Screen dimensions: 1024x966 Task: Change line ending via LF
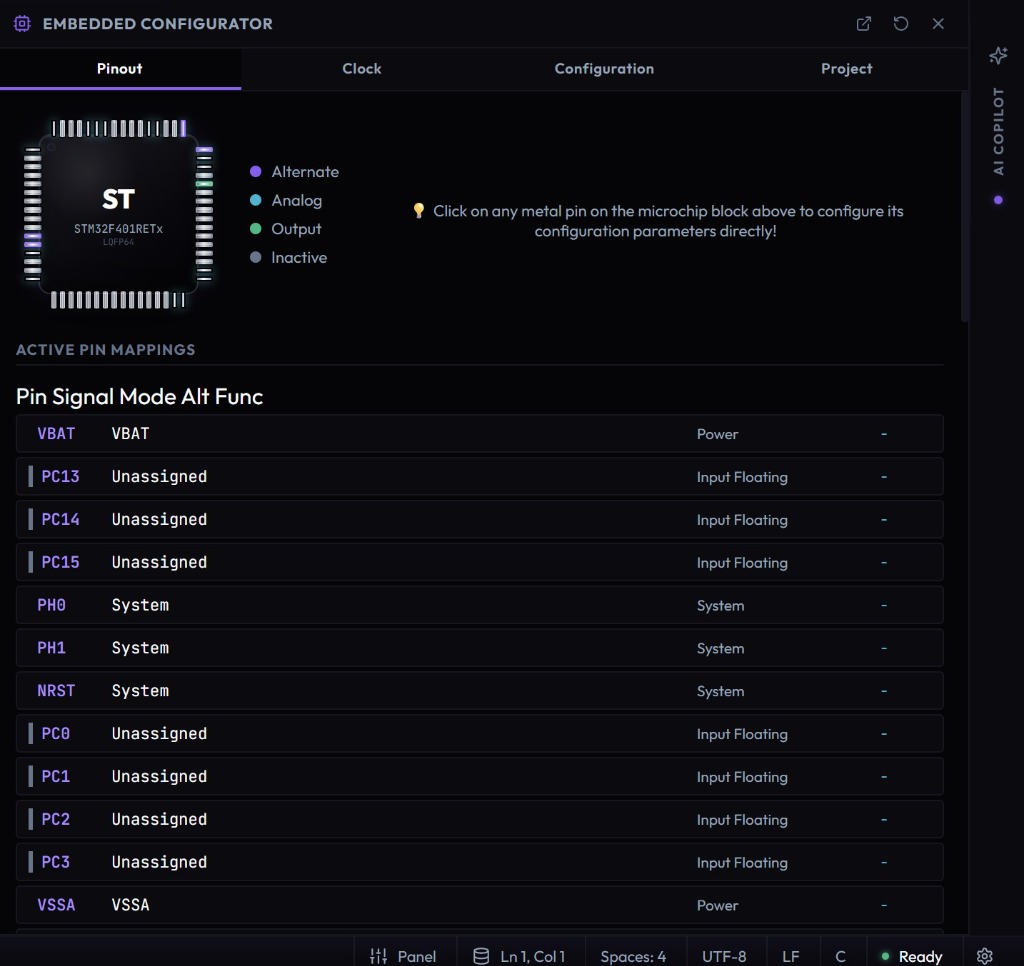[x=790, y=957]
